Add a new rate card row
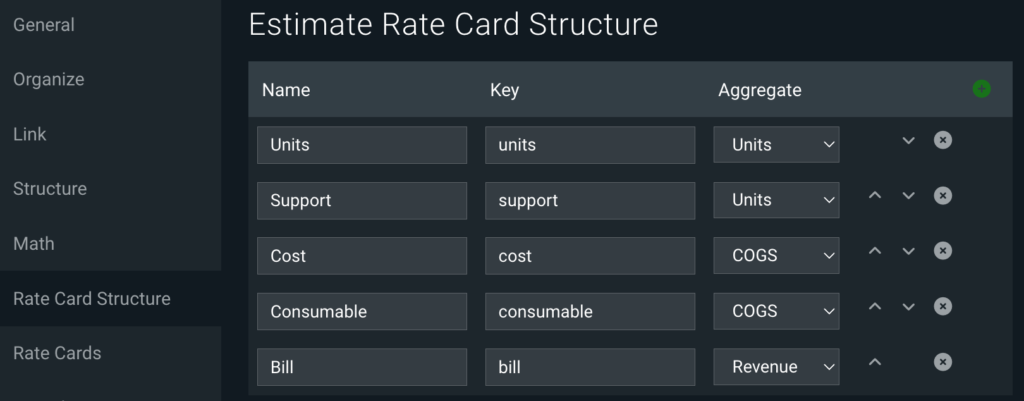Image resolution: width=1024 pixels, height=401 pixels. (x=981, y=89)
